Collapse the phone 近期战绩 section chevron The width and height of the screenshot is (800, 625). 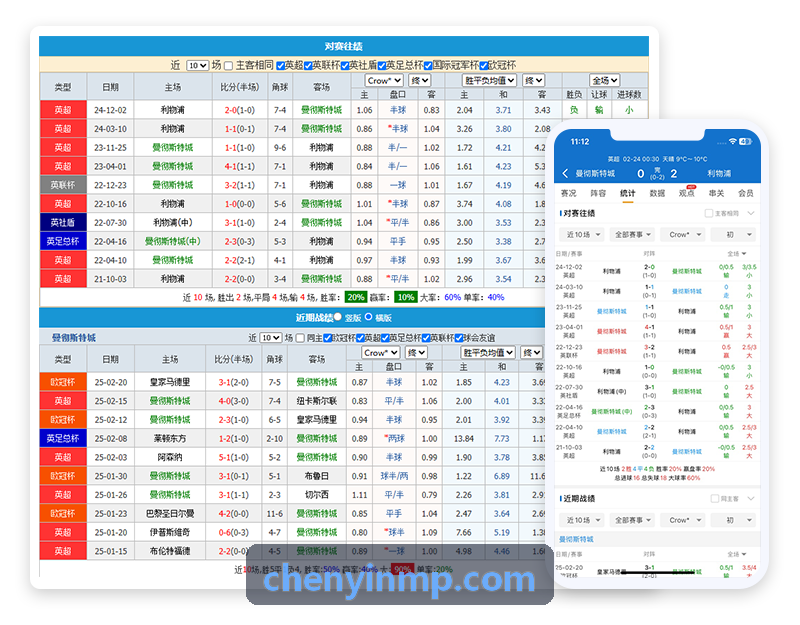click(751, 498)
